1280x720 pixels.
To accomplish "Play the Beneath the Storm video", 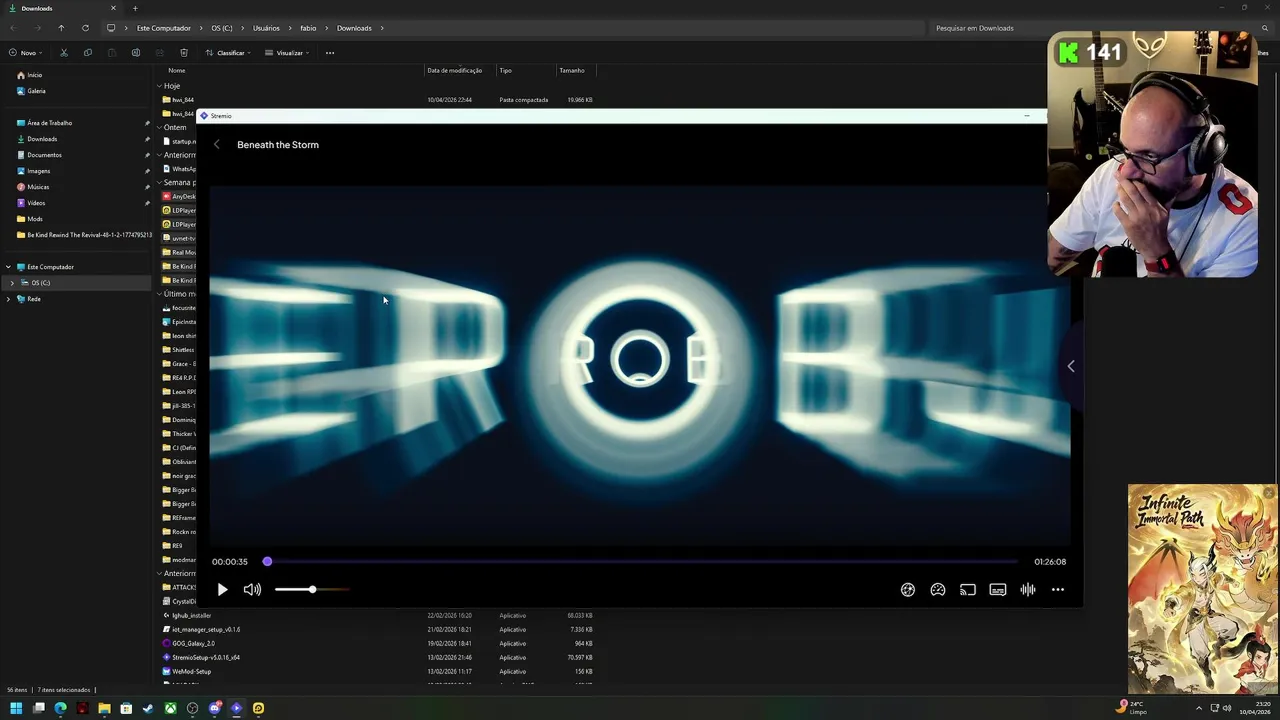I will pyautogui.click(x=222, y=590).
